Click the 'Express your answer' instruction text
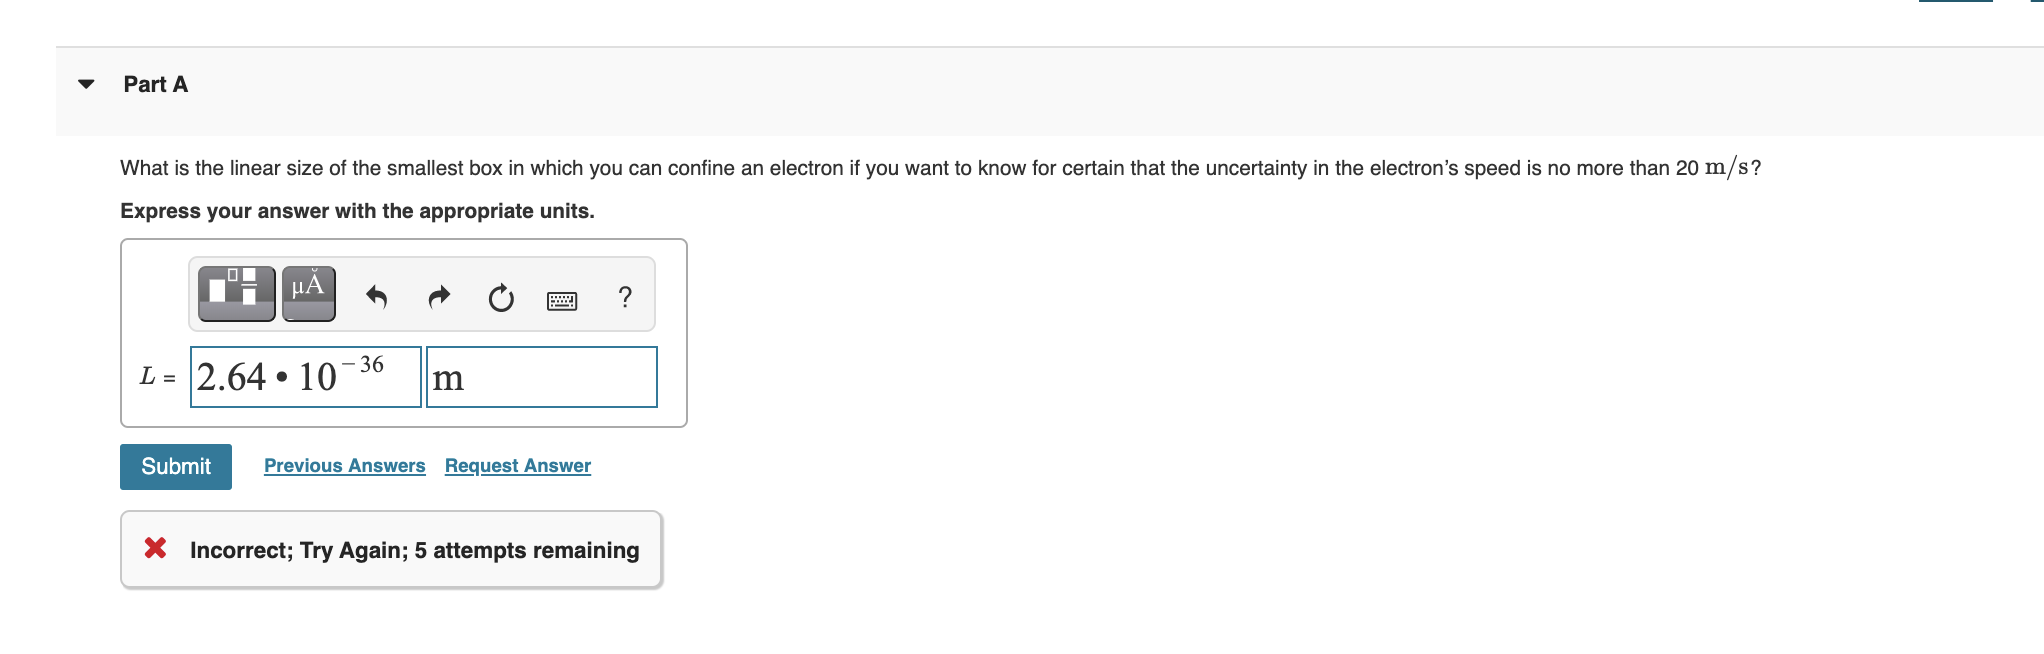The image size is (2044, 654). (x=357, y=211)
